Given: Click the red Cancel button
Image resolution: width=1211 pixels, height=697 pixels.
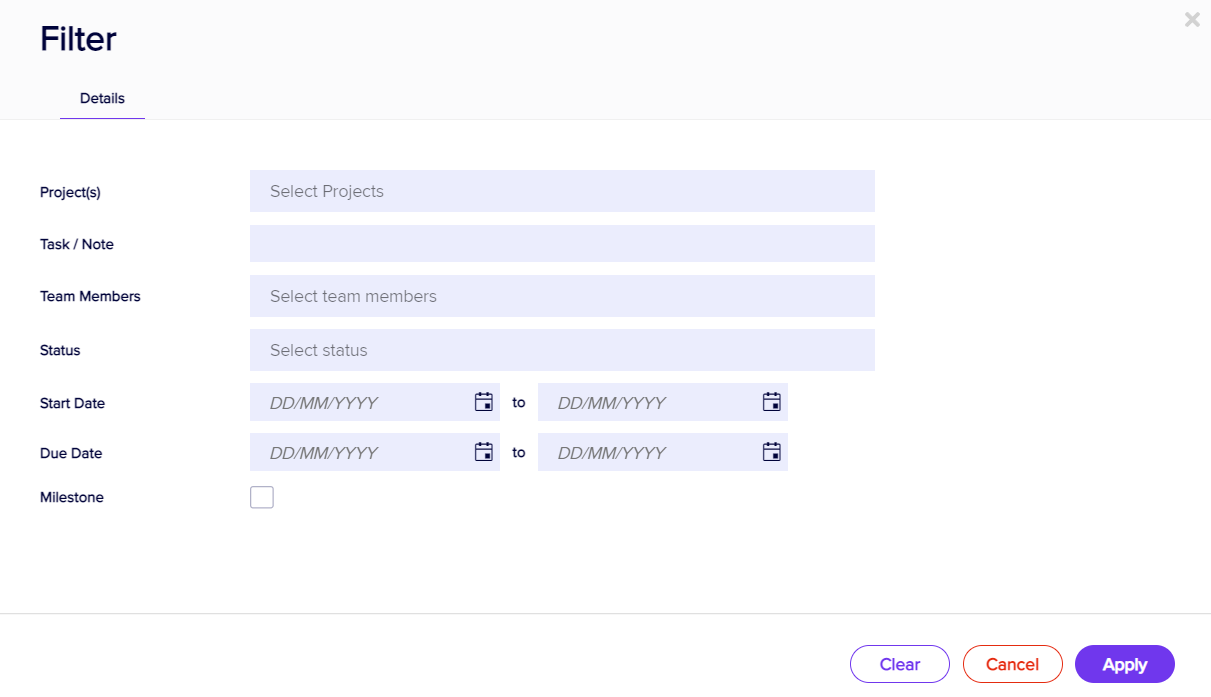Looking at the screenshot, I should coord(1012,664).
